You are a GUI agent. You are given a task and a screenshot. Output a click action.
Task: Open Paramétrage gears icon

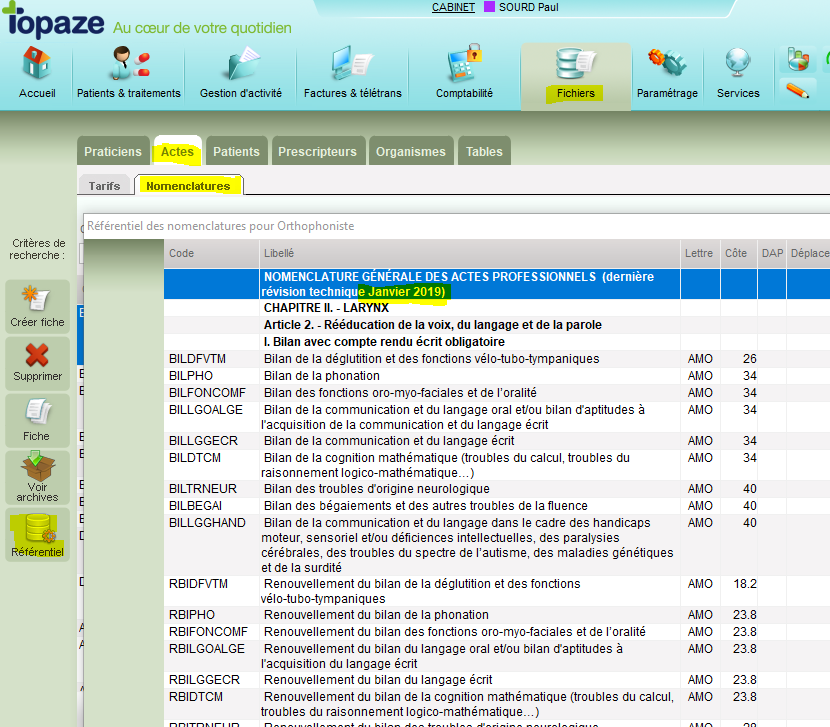pos(667,62)
